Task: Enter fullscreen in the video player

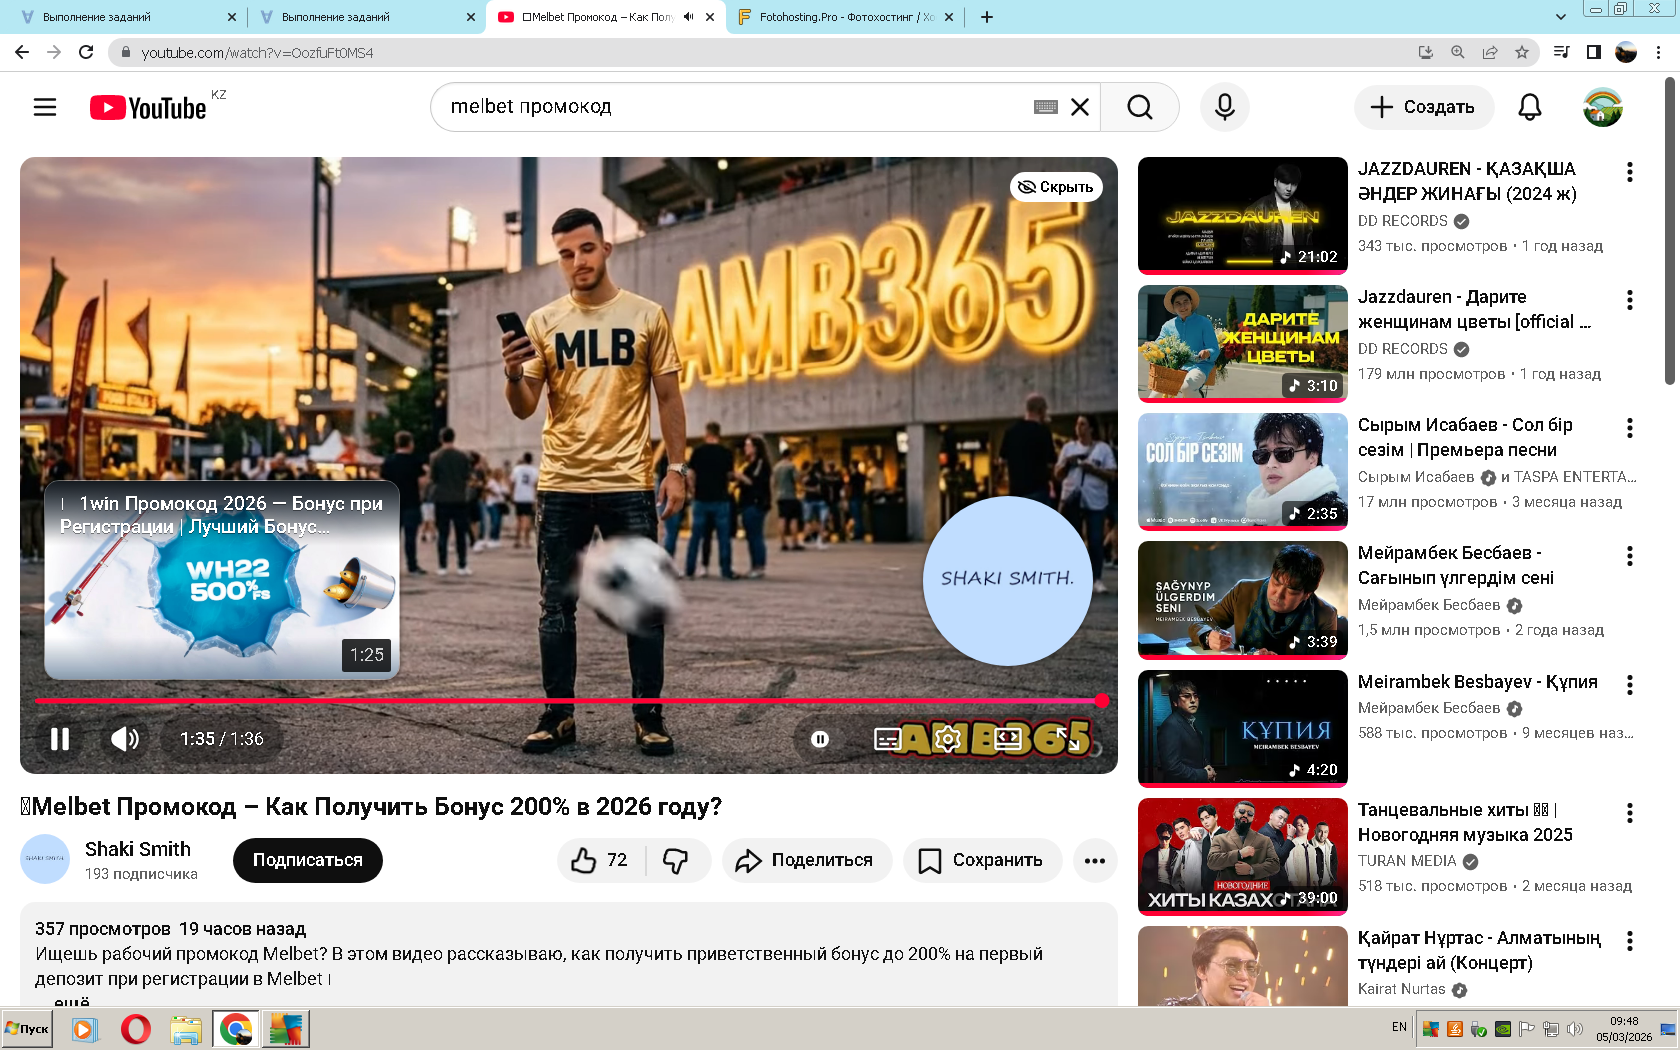Action: [x=1068, y=739]
